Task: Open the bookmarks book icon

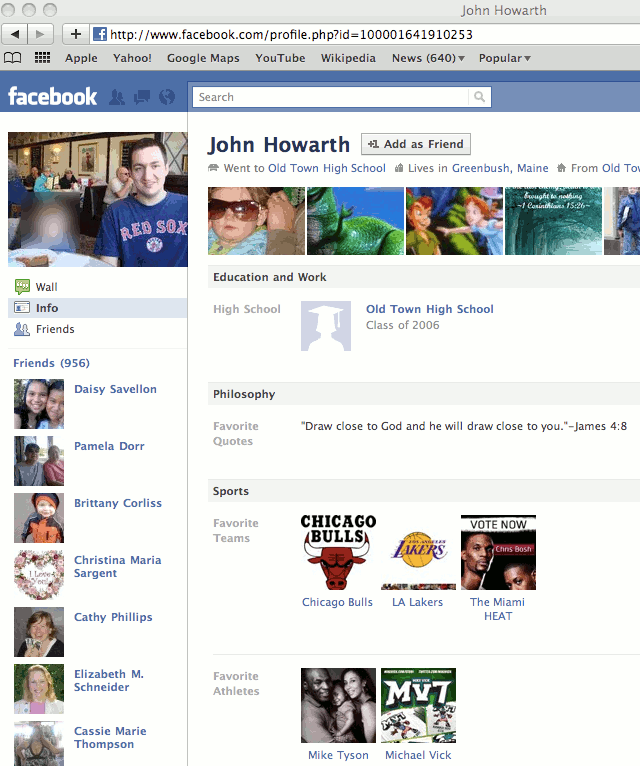Action: click(13, 58)
